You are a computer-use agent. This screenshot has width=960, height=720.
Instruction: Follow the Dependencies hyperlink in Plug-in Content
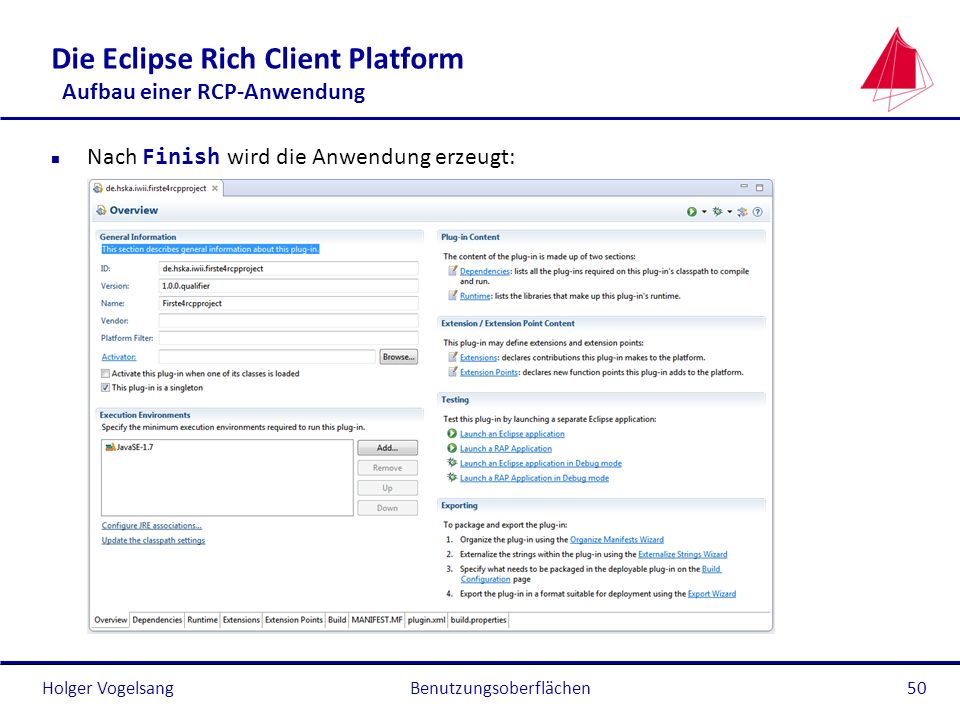[x=484, y=271]
